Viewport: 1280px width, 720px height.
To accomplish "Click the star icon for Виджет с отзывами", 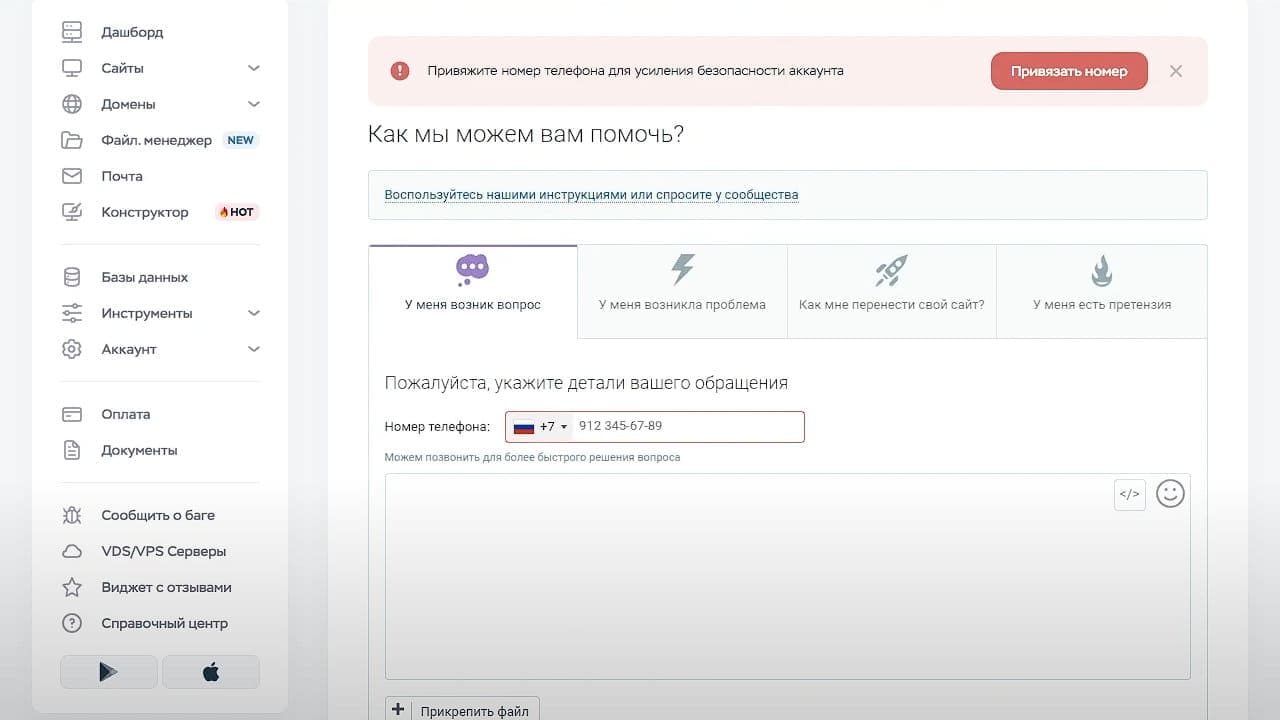I will (72, 587).
